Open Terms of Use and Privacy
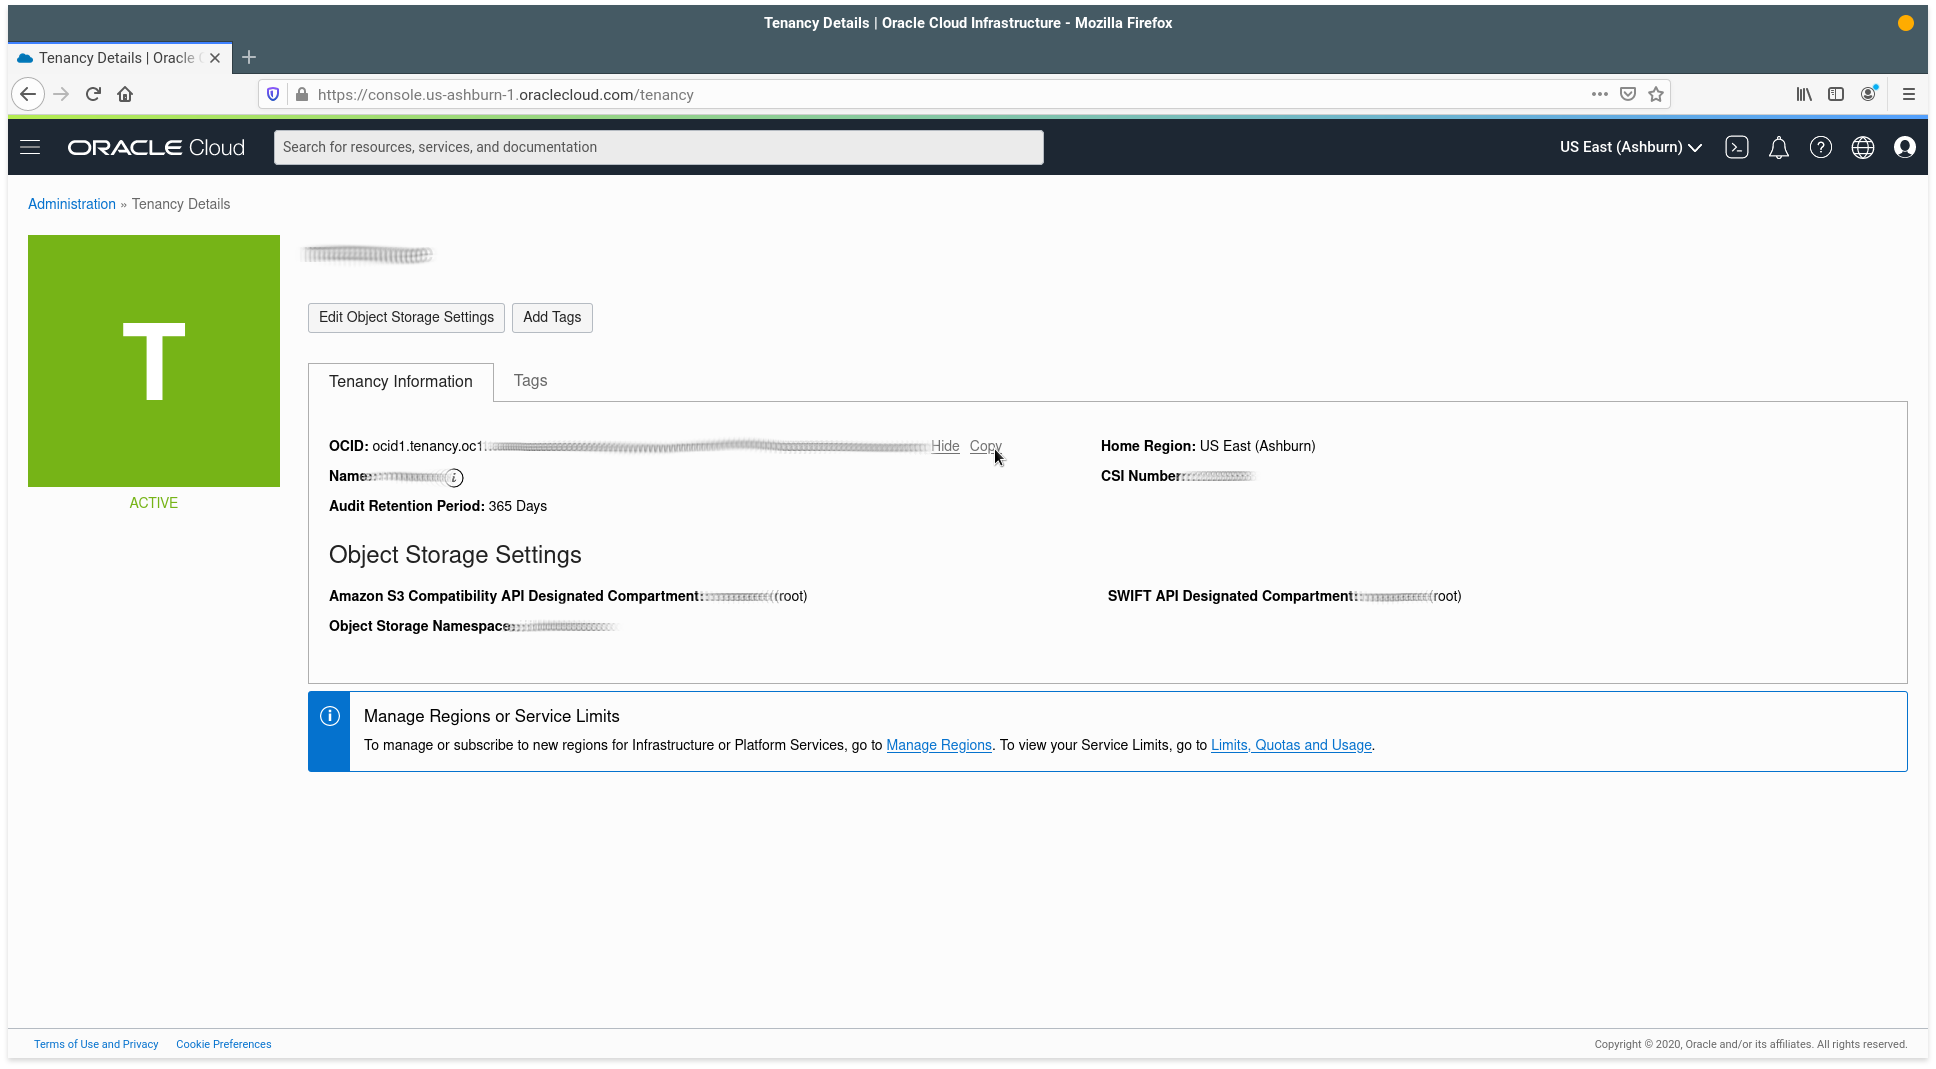 point(96,1044)
